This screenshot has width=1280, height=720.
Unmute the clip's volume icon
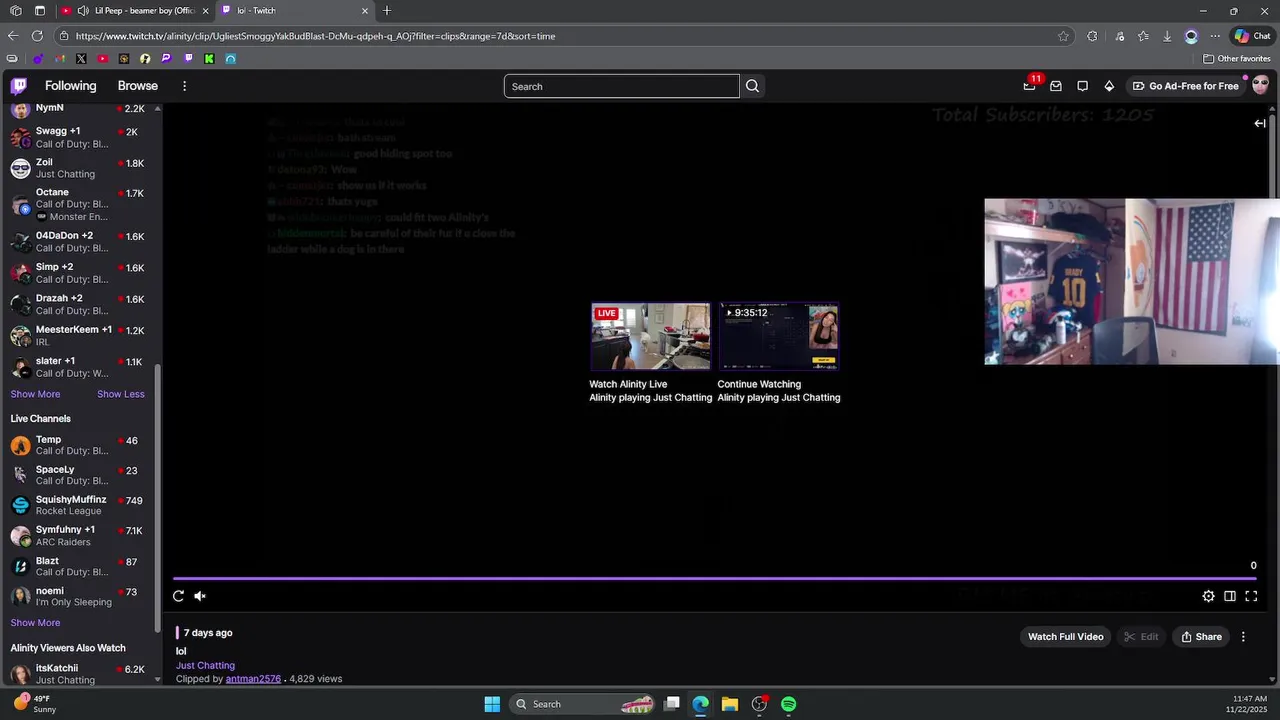click(x=200, y=596)
